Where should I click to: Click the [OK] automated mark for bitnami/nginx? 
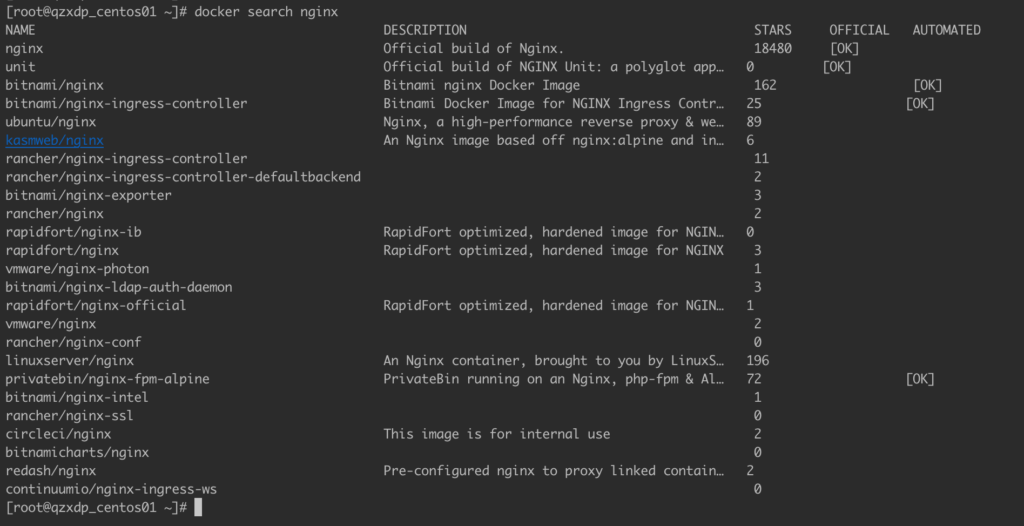[x=927, y=85]
